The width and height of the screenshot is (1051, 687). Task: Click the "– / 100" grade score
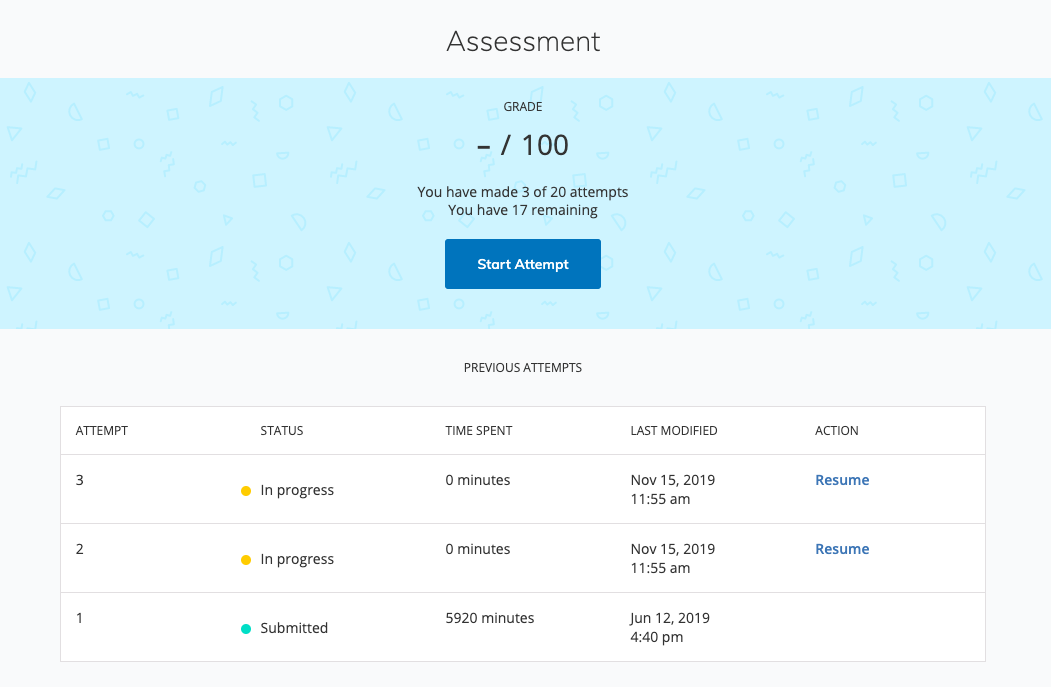tap(523, 146)
